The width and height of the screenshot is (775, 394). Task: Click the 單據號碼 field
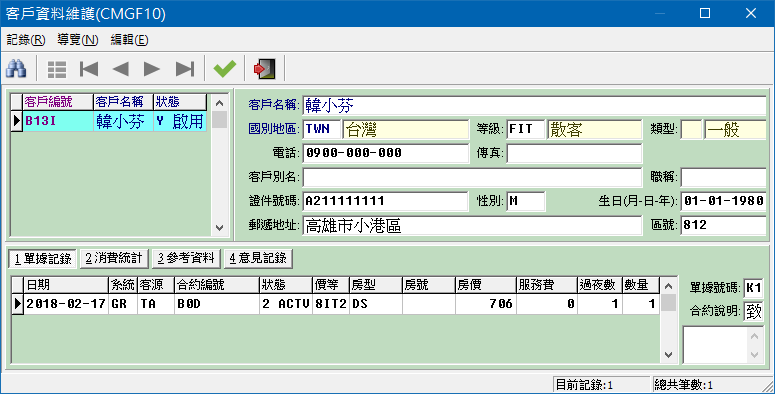pos(753,288)
